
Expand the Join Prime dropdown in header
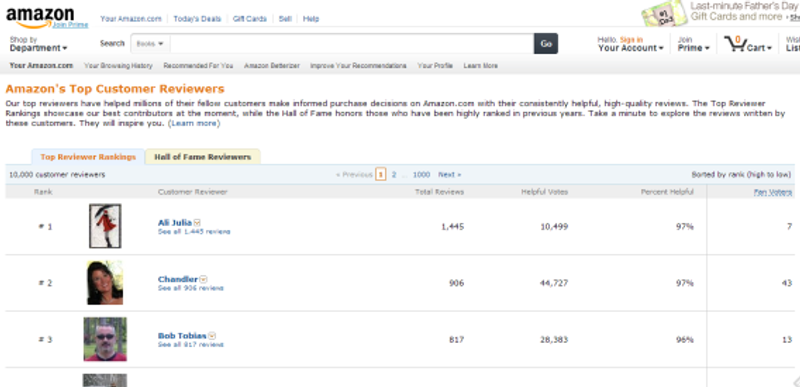point(693,44)
